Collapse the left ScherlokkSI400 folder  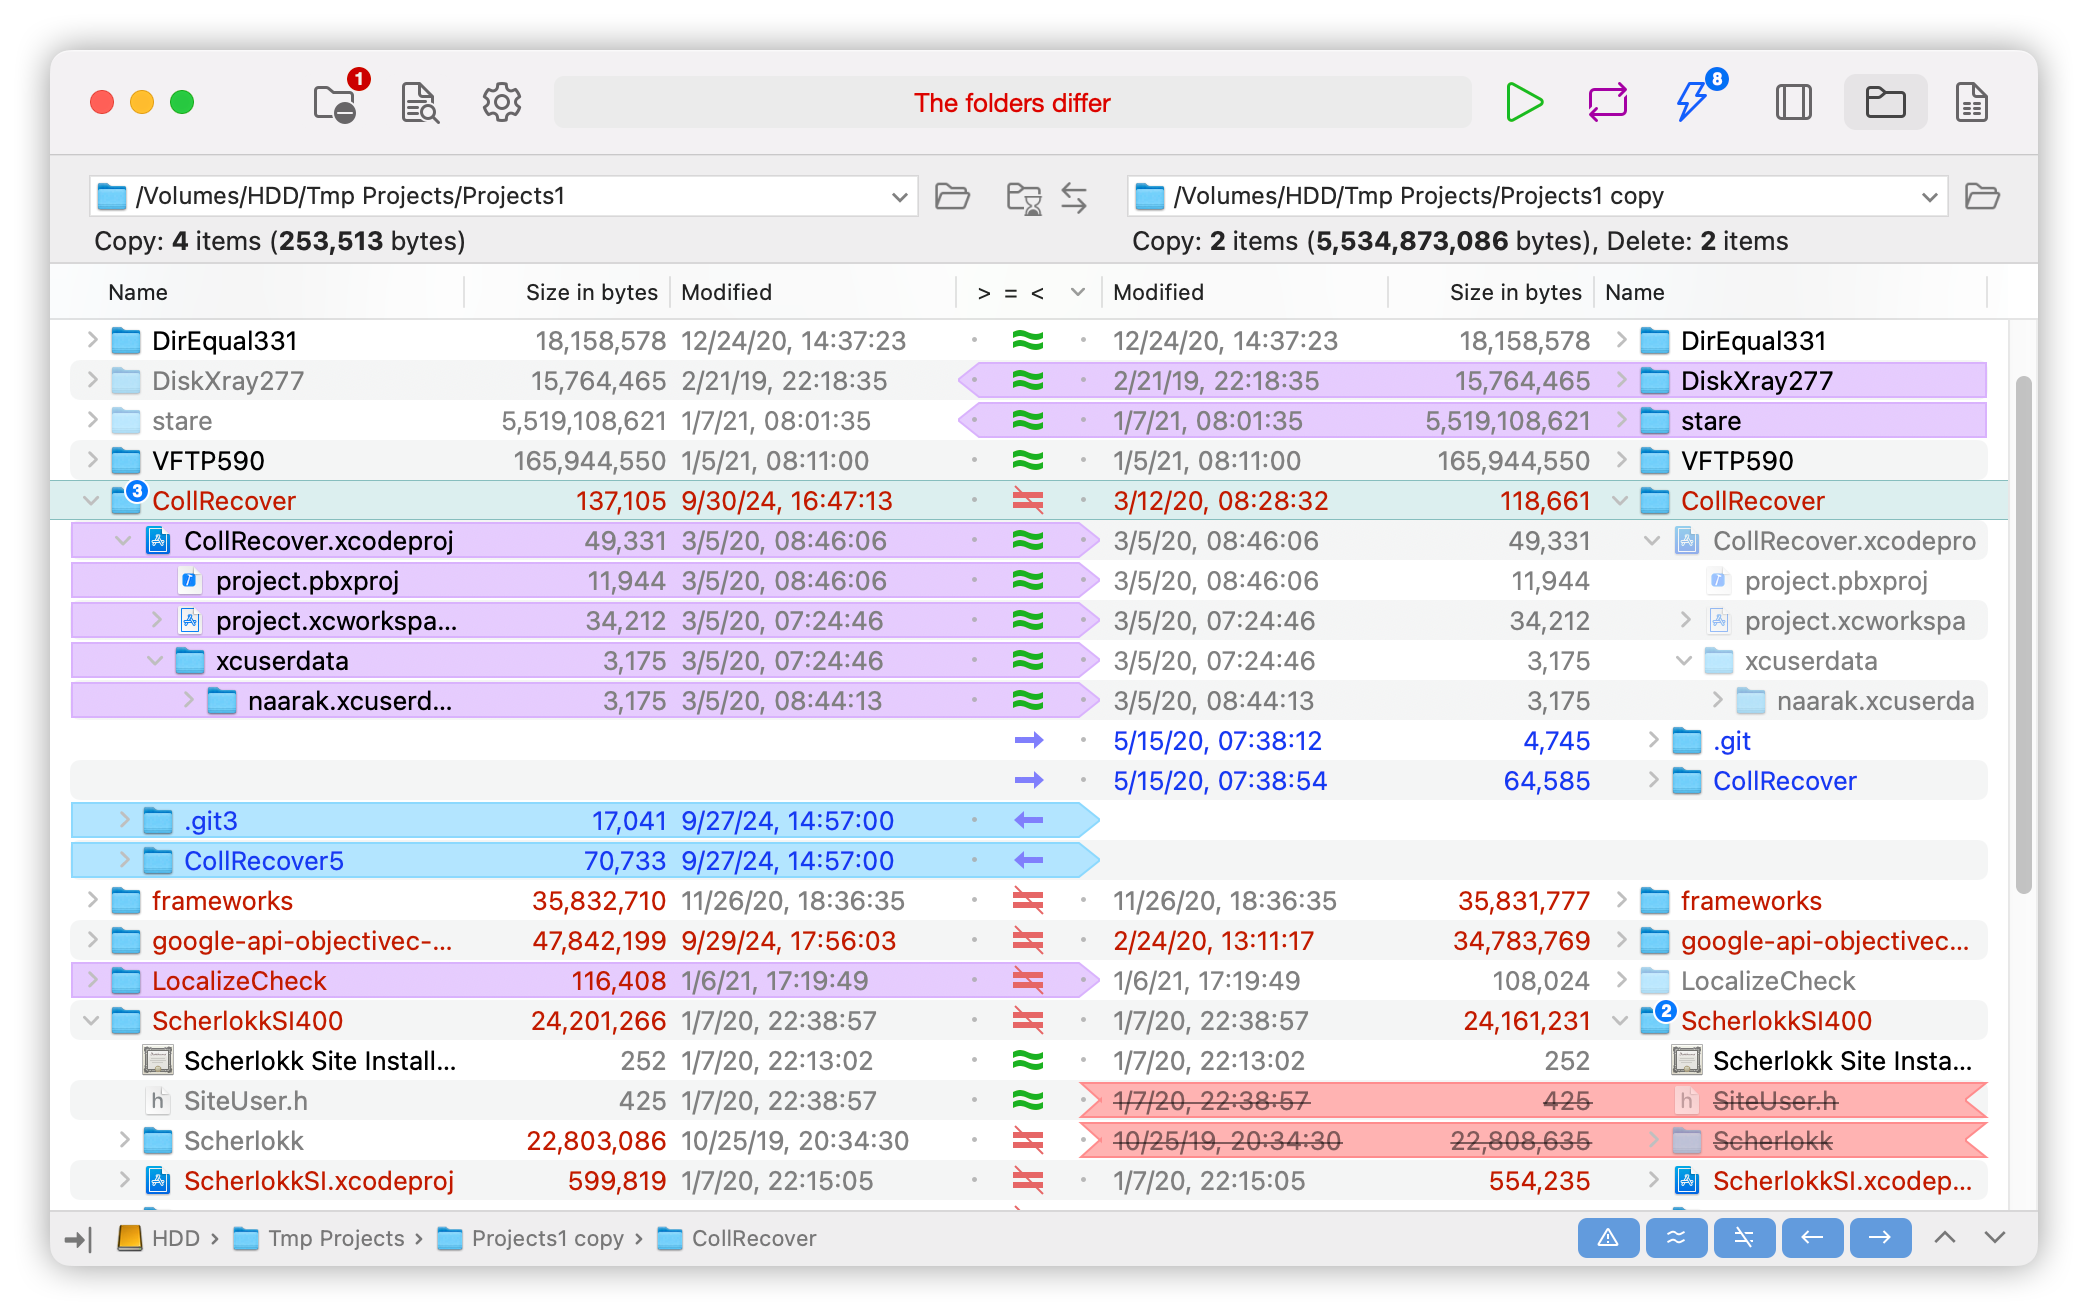click(x=92, y=1021)
